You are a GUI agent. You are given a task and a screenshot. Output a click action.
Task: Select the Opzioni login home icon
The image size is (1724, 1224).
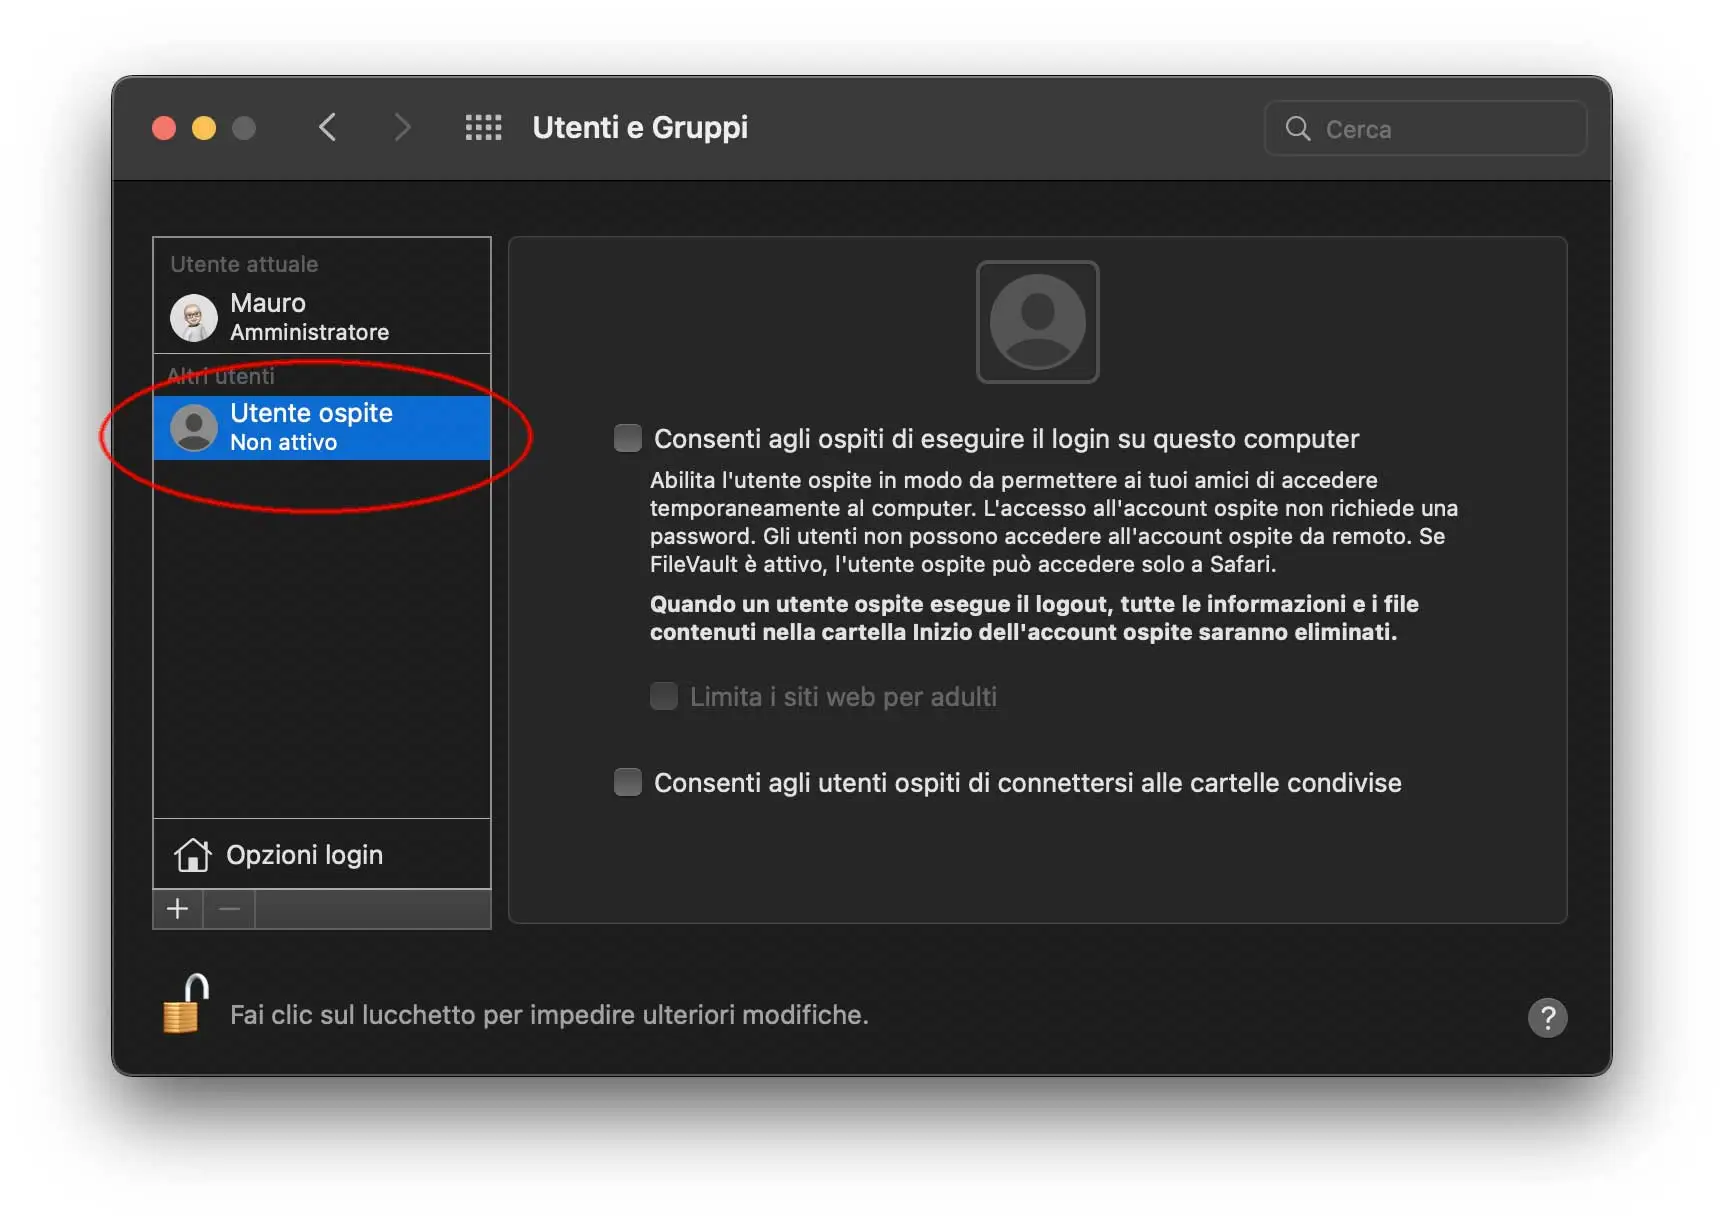coord(192,855)
